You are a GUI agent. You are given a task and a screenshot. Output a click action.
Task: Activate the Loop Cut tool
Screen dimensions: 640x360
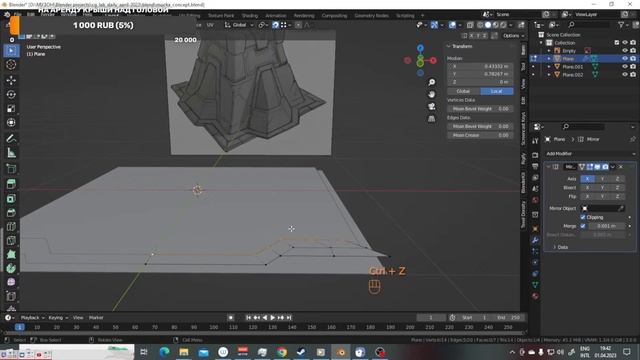[x=11, y=227]
